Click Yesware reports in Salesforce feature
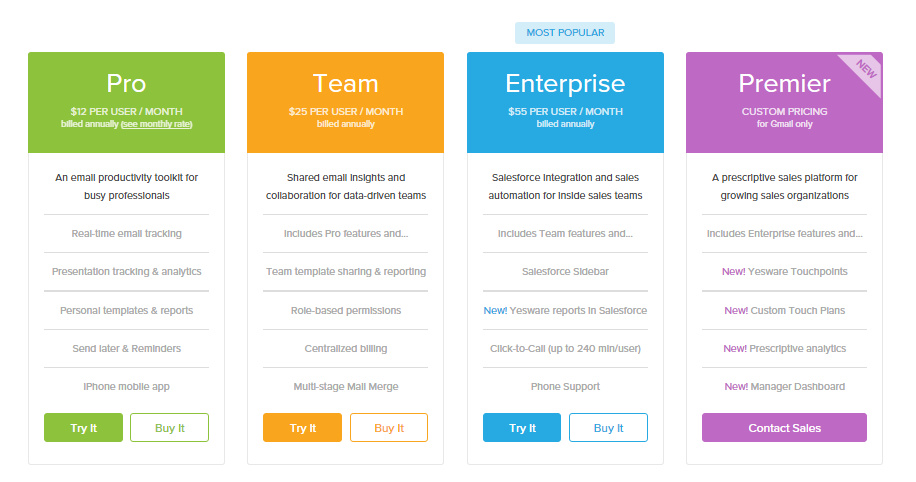The image size is (916, 482). tap(565, 310)
